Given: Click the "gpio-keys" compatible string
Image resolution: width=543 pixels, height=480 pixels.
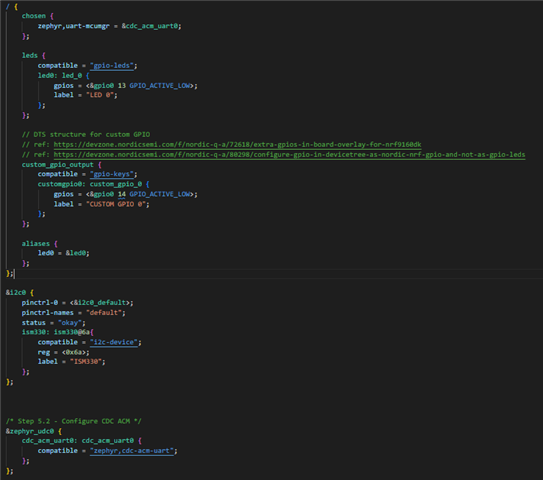Looking at the screenshot, I should point(112,174).
